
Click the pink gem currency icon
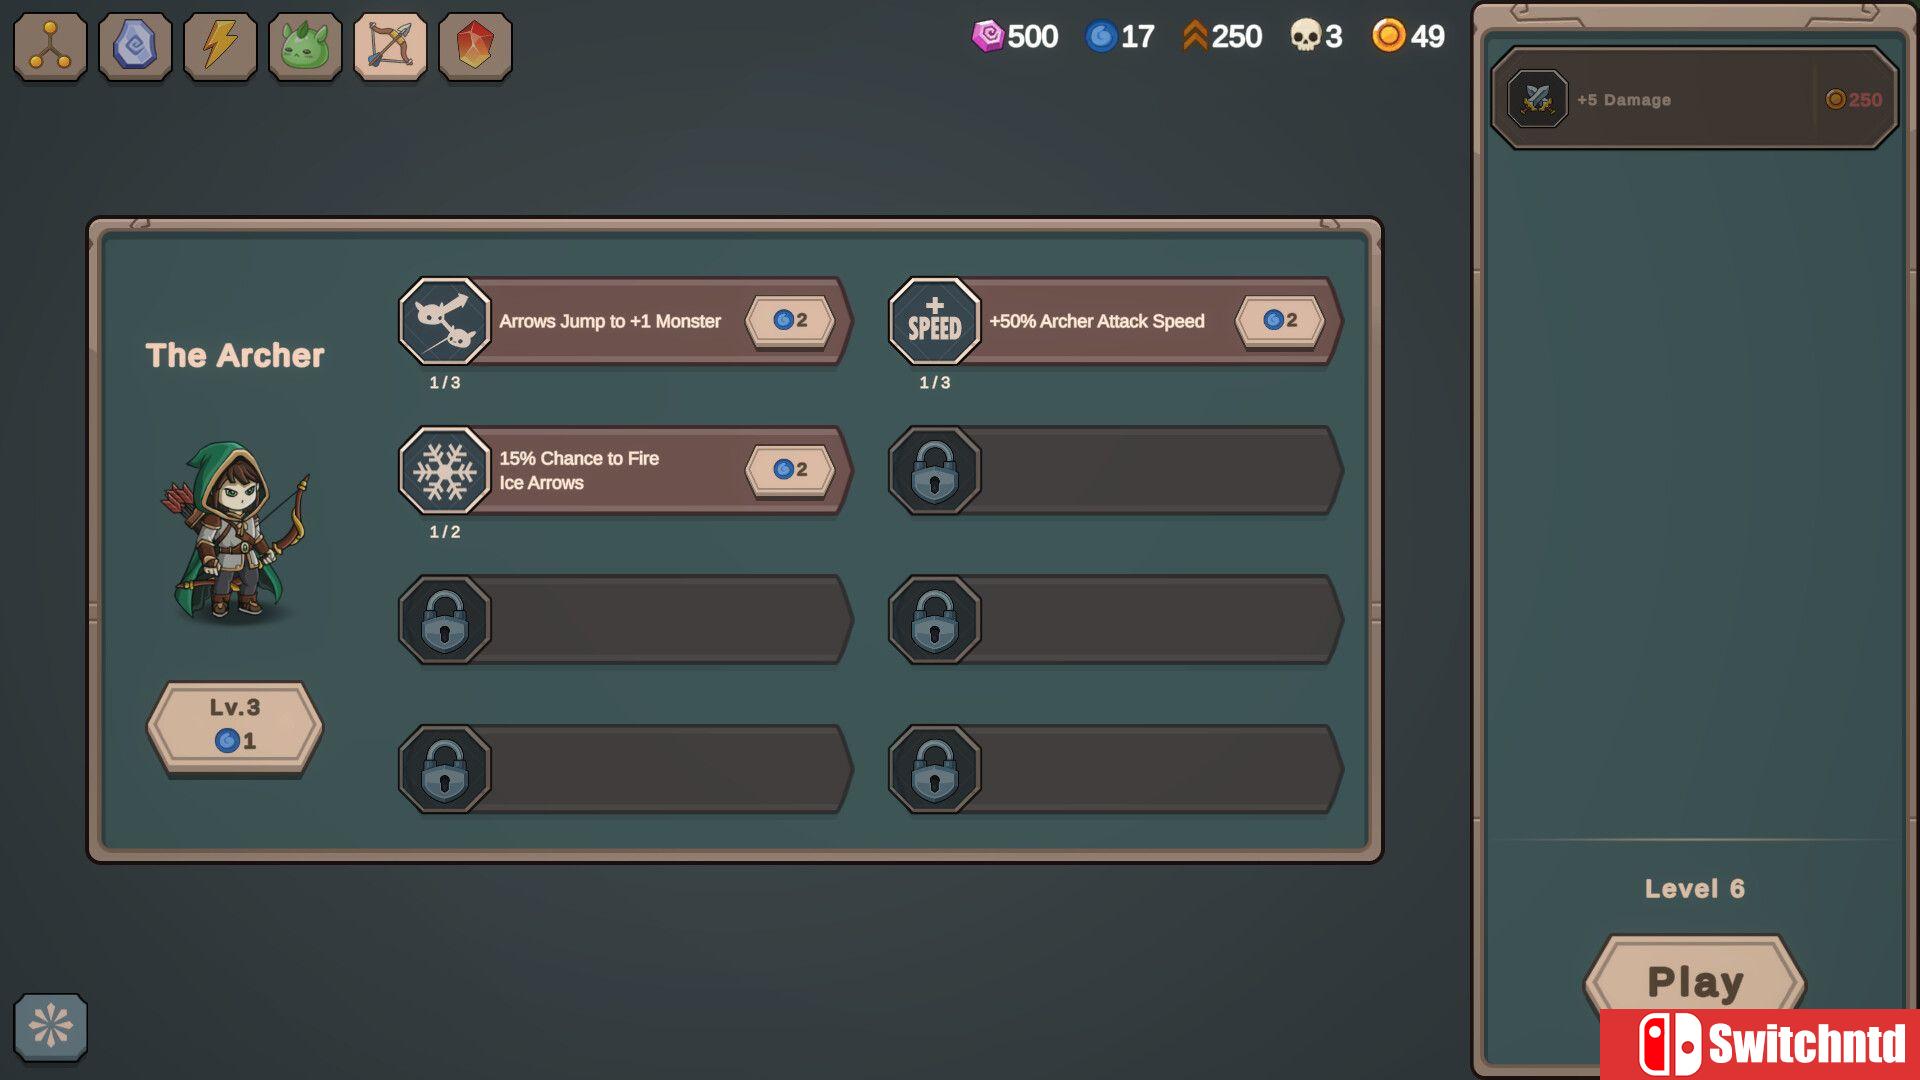(x=987, y=36)
